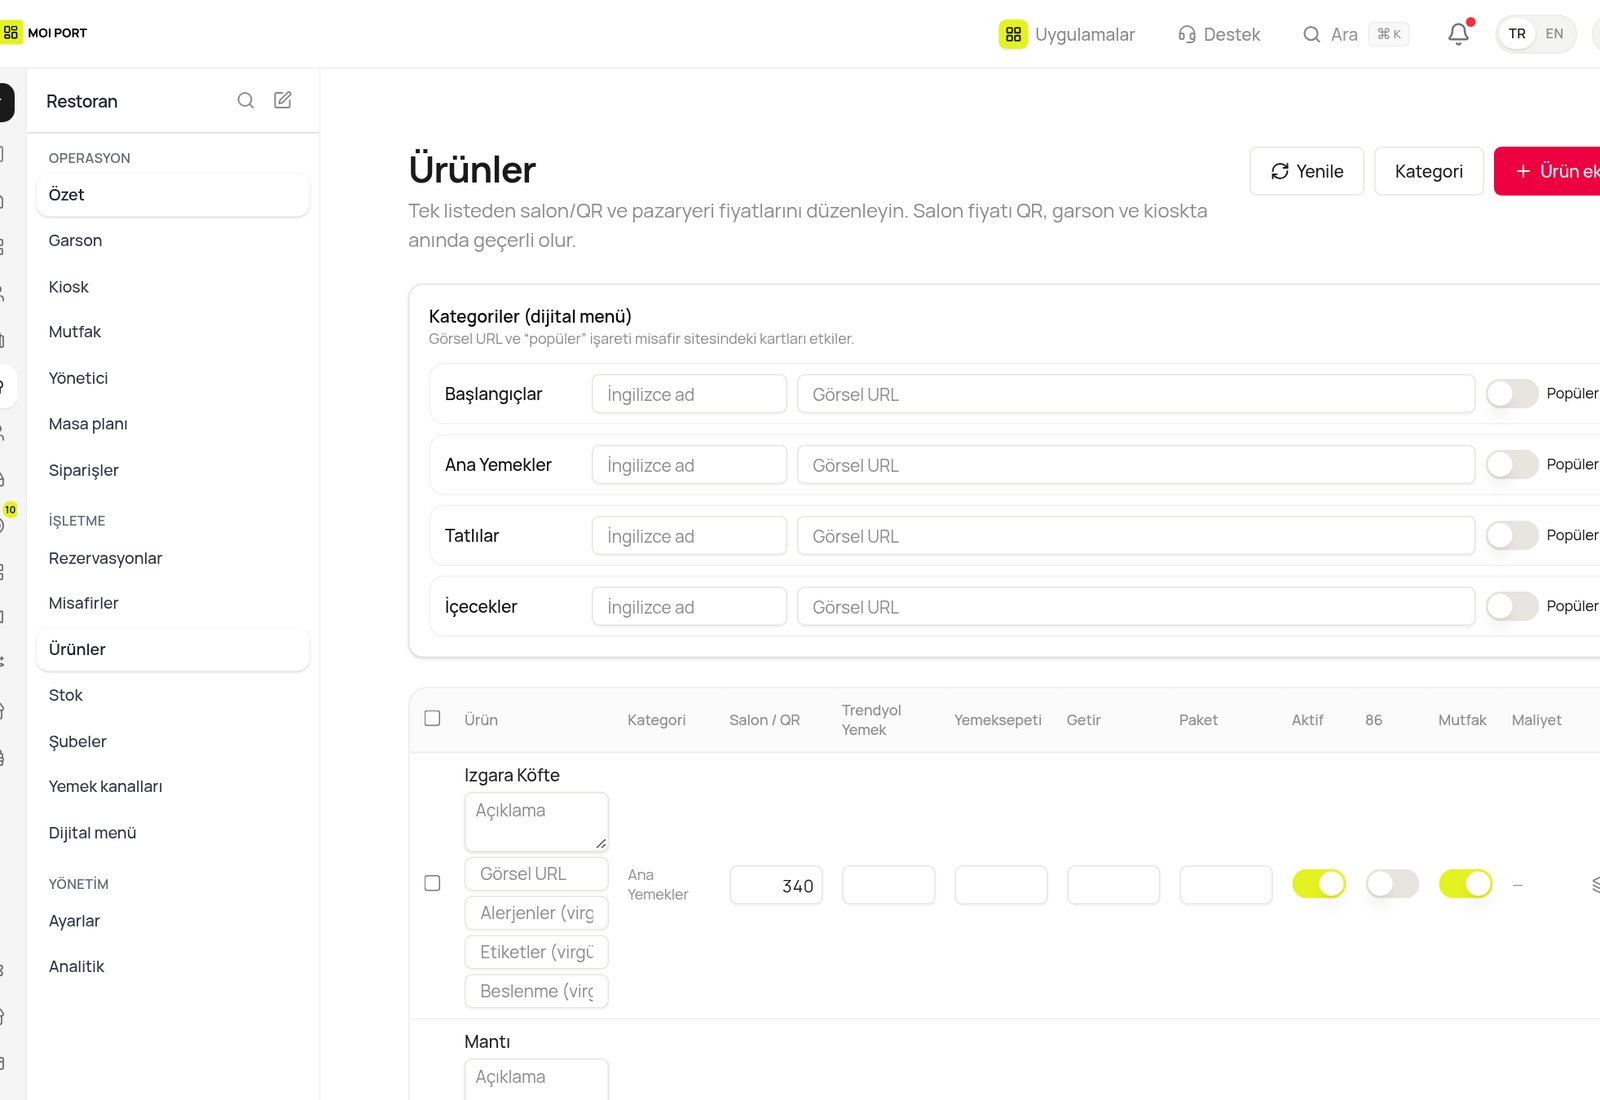Click İngilizce ad field for Başlangıçlar
The width and height of the screenshot is (1600, 1100).
689,394
